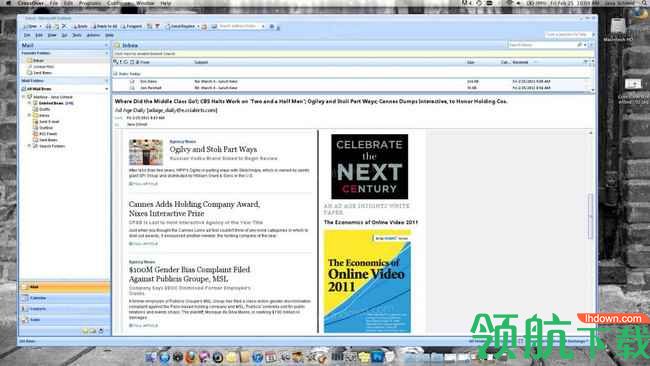
Task: Sort by From column header
Action: click(145, 62)
